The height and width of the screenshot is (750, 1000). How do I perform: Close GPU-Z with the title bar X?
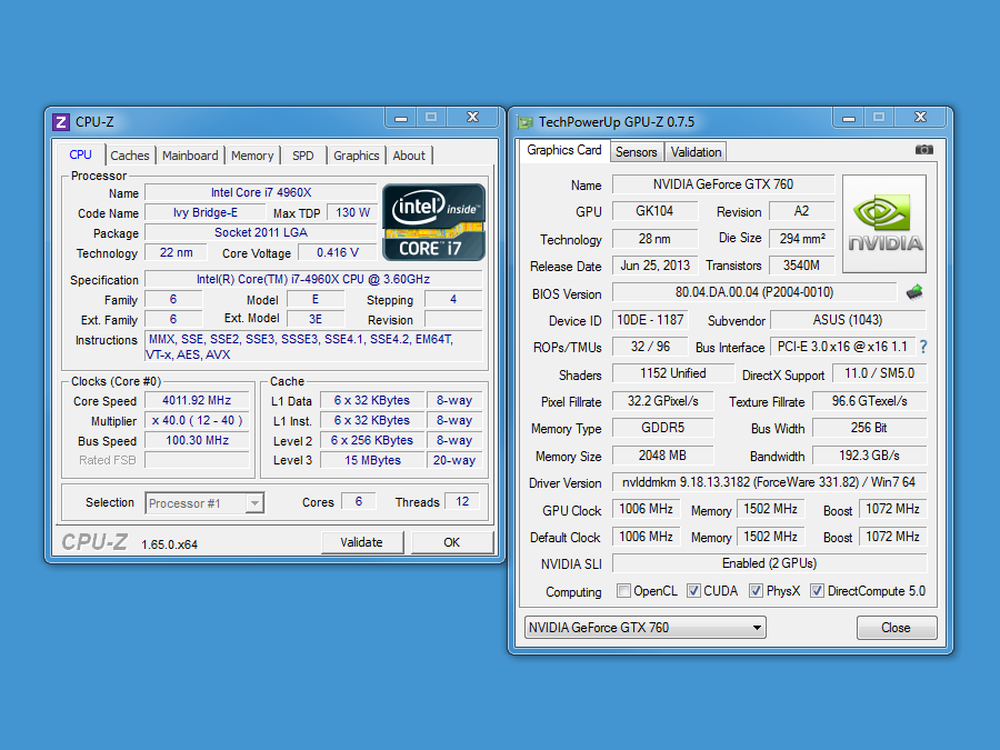[920, 117]
